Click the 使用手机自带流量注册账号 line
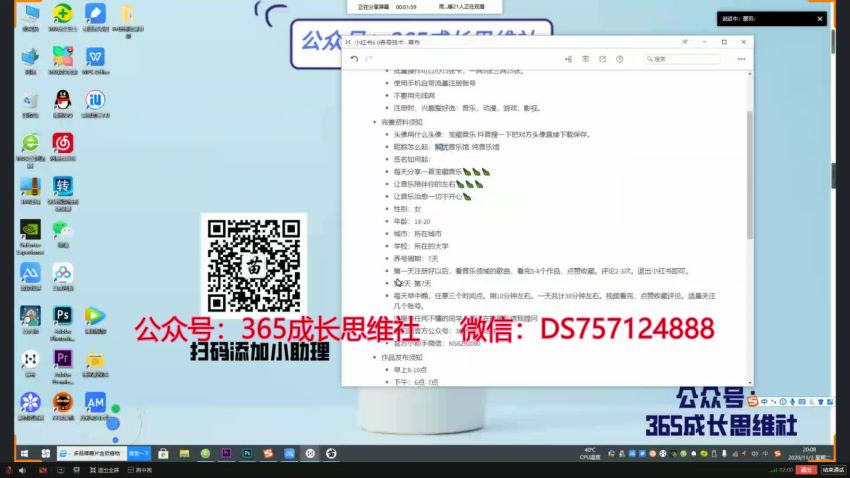Screen dimensions: 850x478 (434, 83)
